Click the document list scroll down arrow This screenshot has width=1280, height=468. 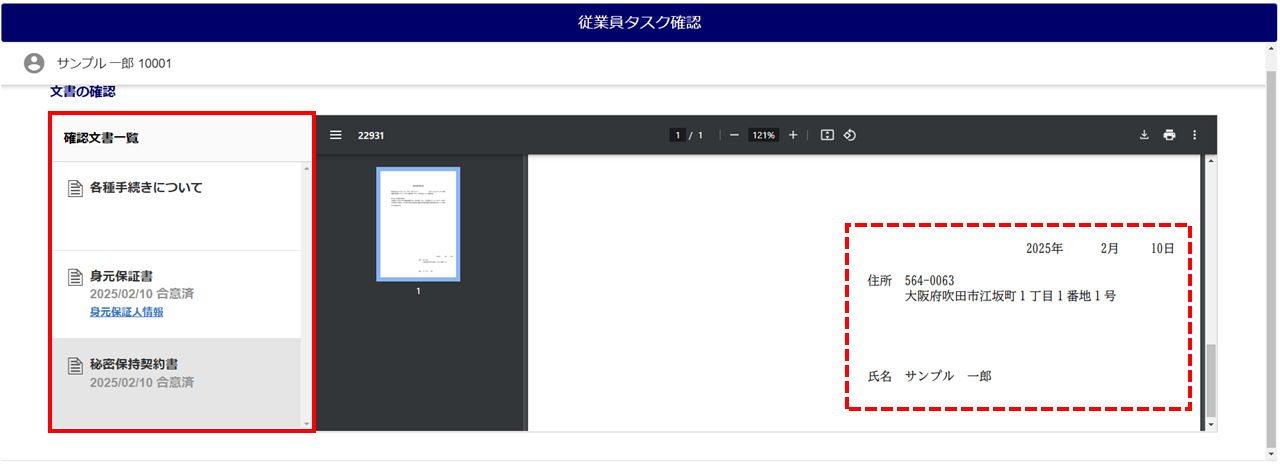306,424
